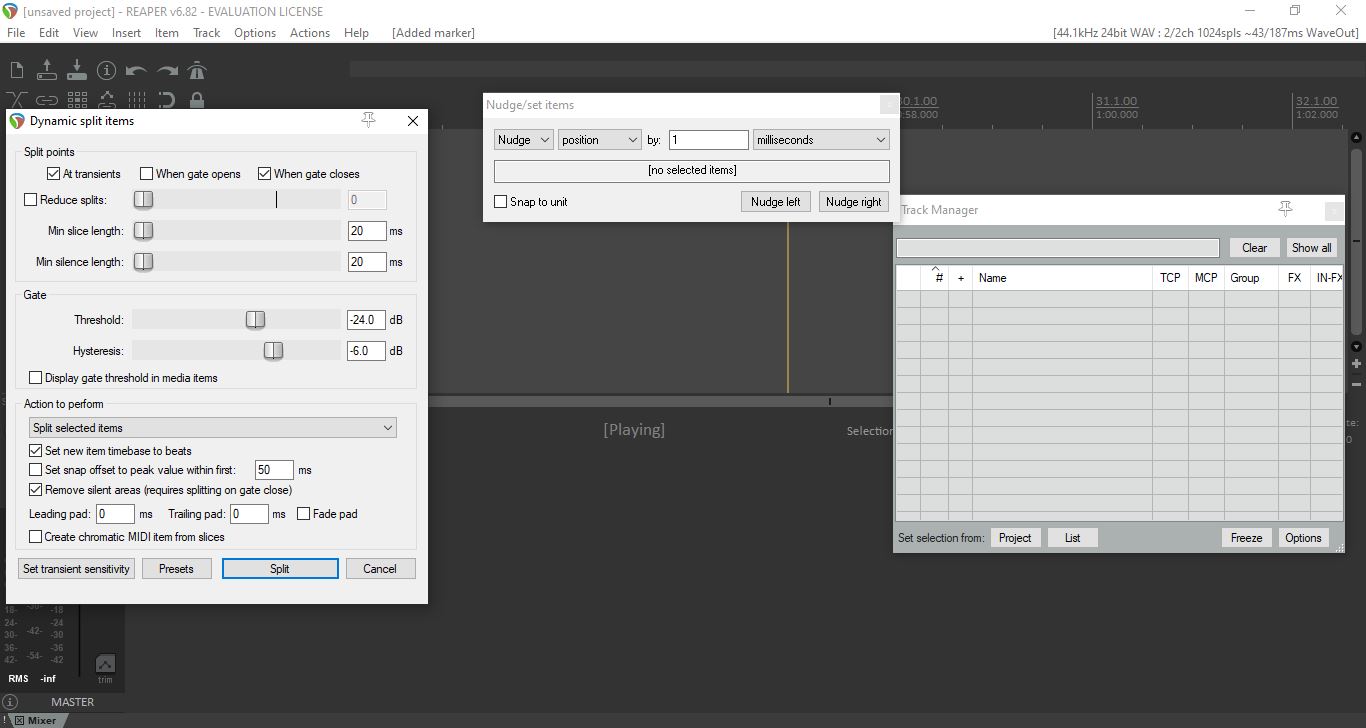Click the Split button
The height and width of the screenshot is (728, 1366).
click(x=280, y=569)
